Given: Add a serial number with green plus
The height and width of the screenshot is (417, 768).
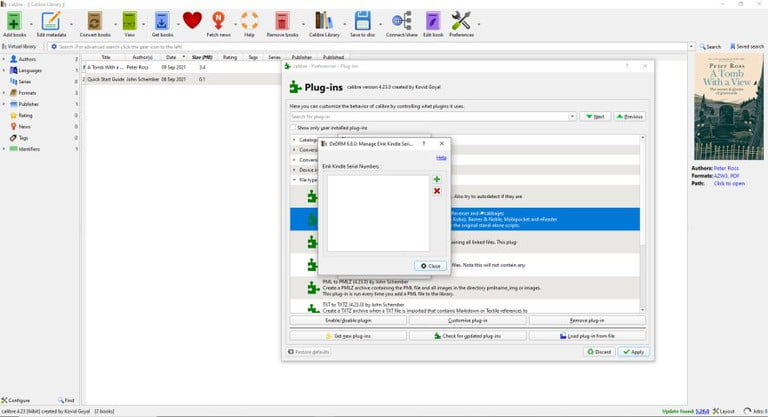Looking at the screenshot, I should (437, 179).
